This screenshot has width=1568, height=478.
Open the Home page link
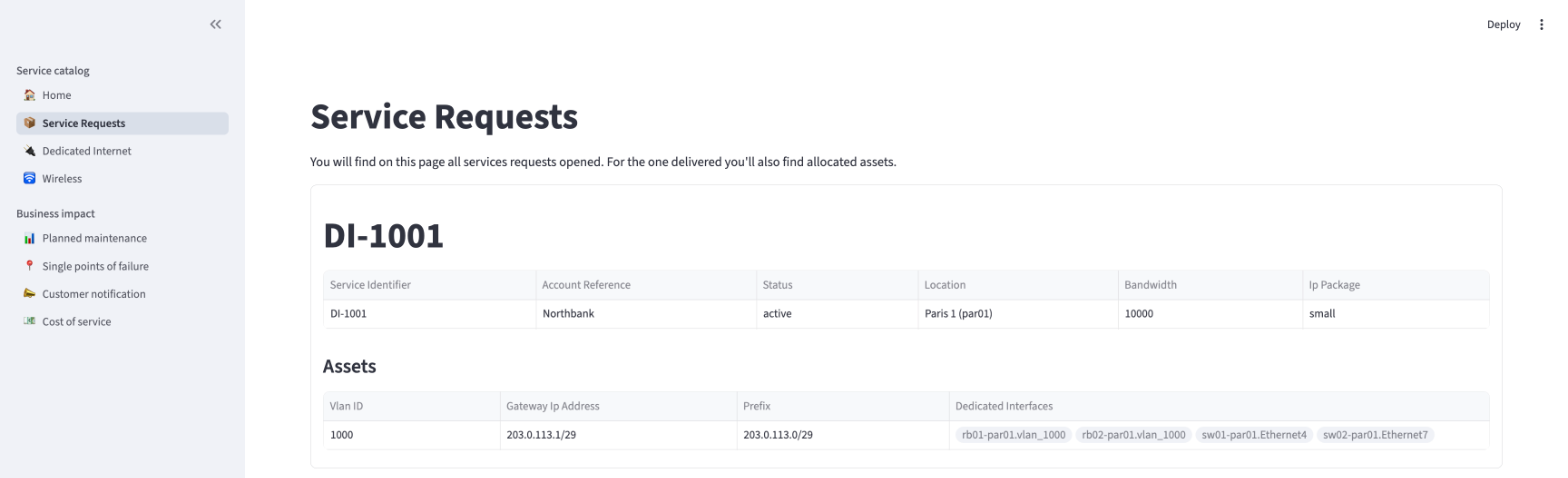(122, 95)
